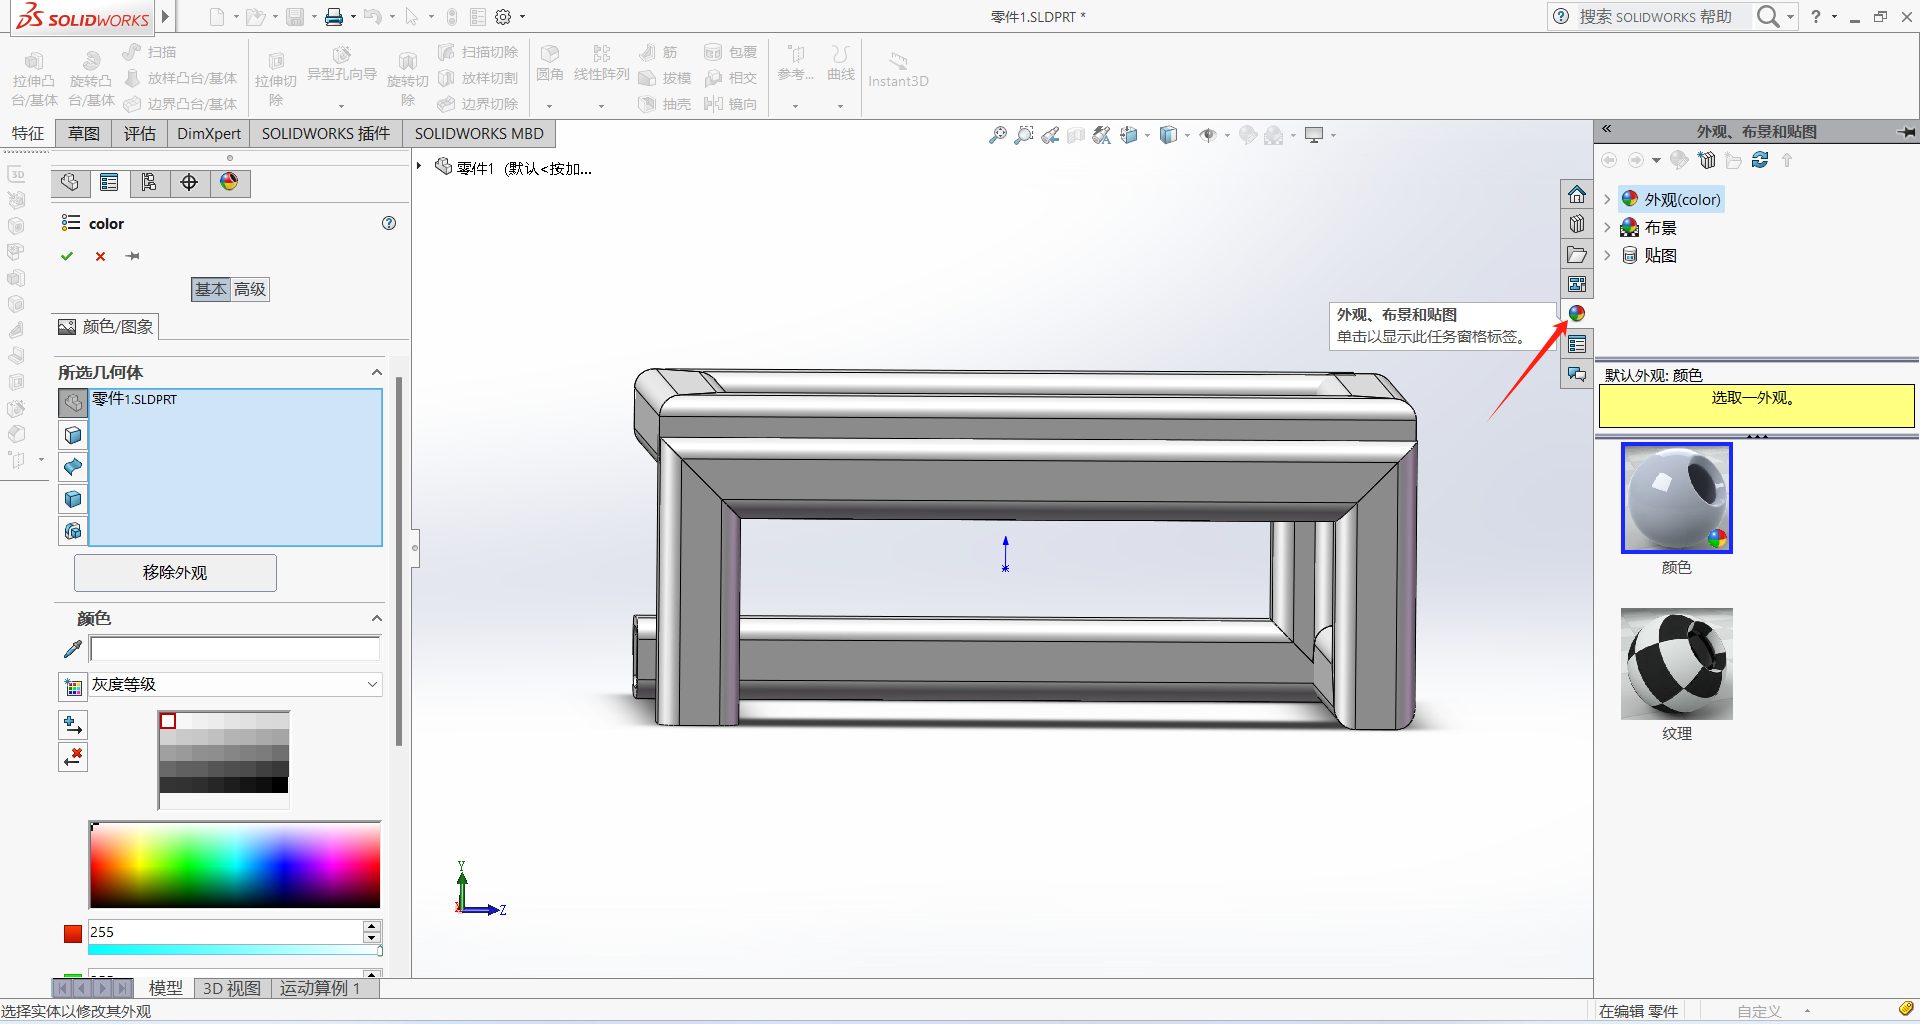Open the 运动算例 1 bottom tab
The width and height of the screenshot is (1920, 1024).
(x=319, y=988)
